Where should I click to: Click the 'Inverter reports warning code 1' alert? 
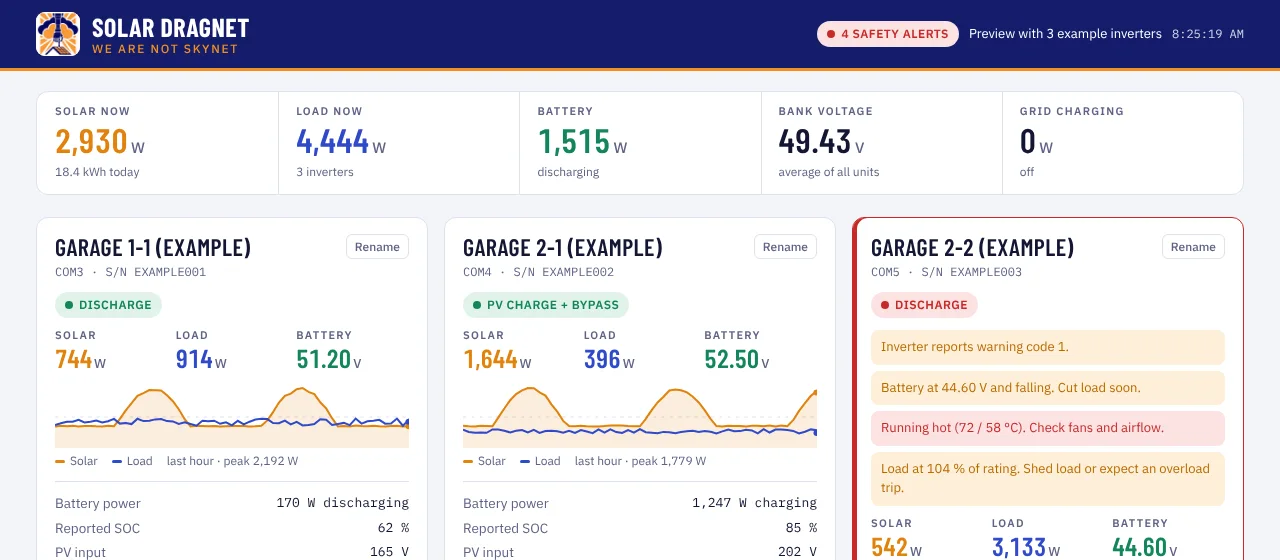(x=1048, y=347)
